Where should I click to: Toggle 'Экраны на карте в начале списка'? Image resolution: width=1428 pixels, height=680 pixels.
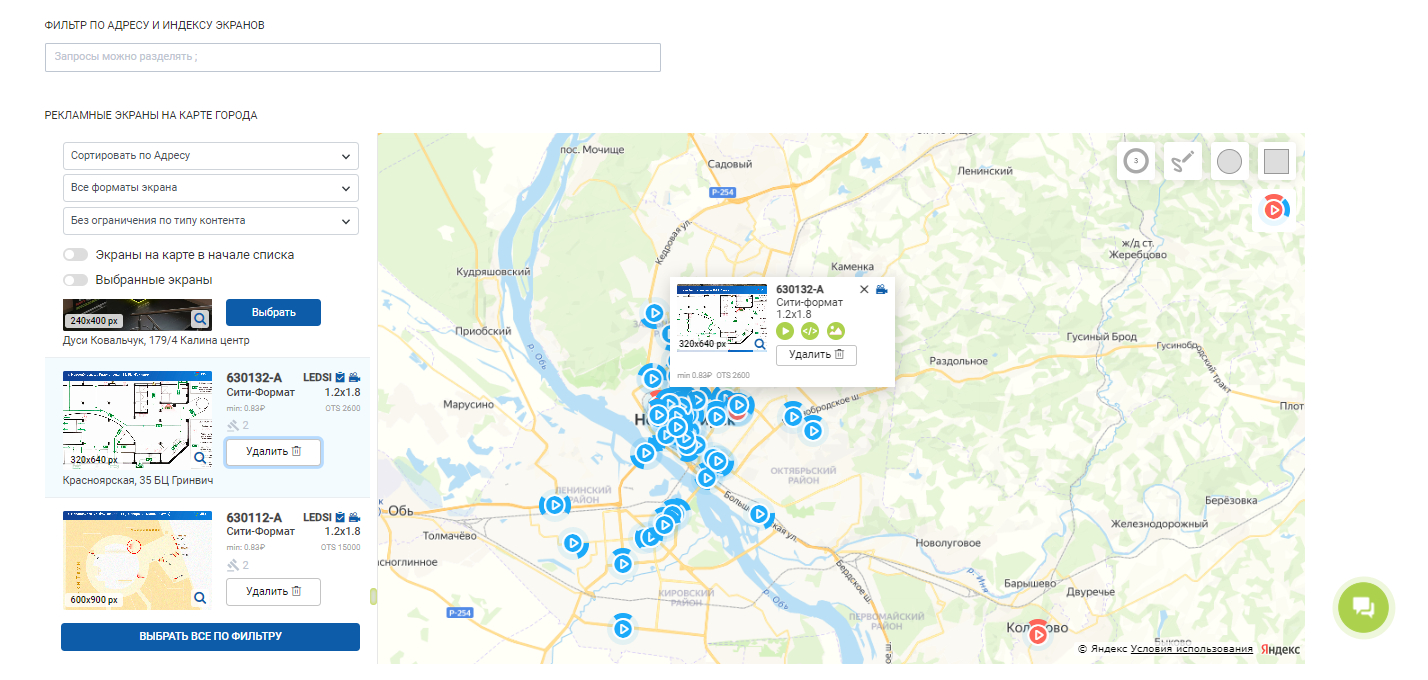(x=75, y=255)
